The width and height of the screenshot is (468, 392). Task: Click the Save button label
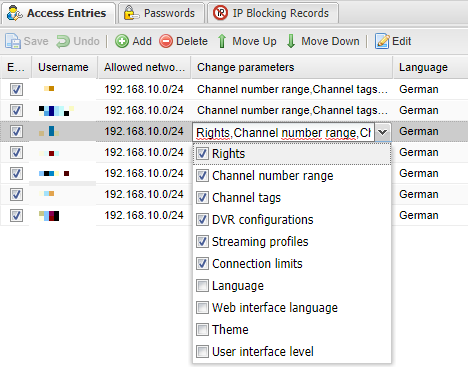pos(36,41)
